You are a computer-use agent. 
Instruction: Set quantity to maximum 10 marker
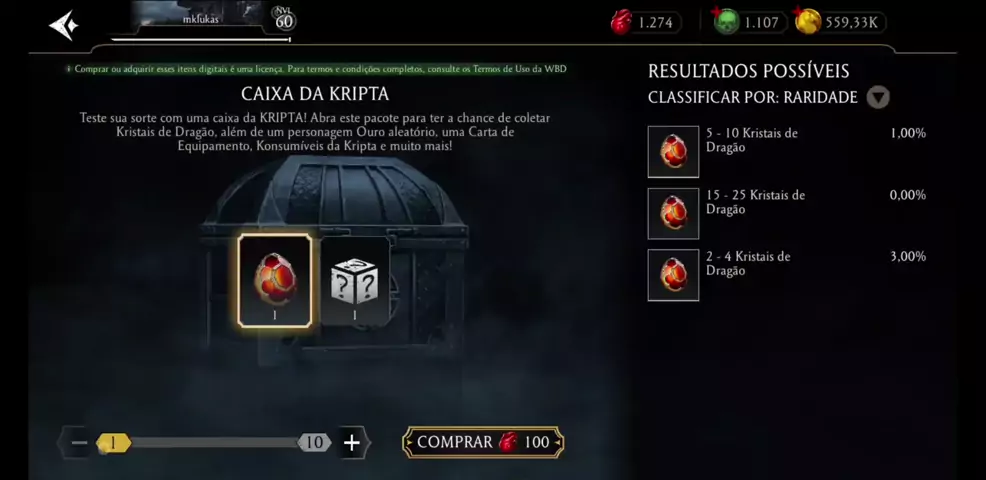click(x=314, y=443)
